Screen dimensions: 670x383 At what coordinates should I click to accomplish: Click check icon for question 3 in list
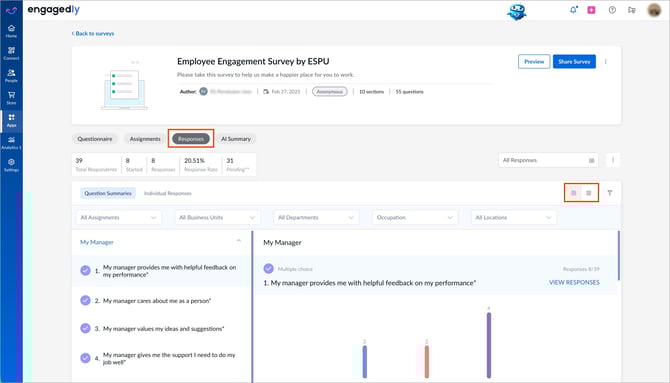[x=85, y=328]
